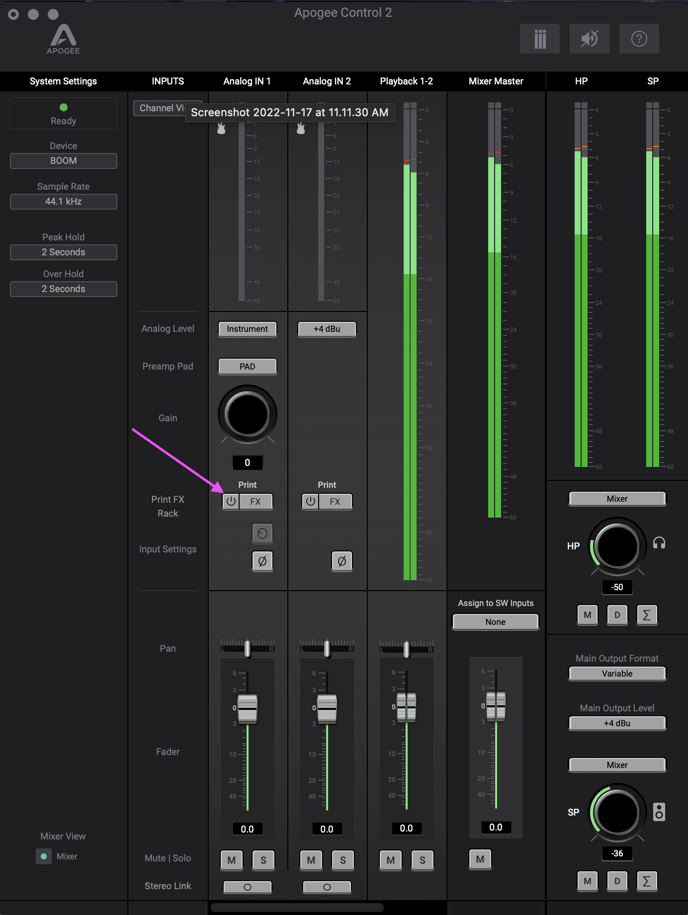688x915 pixels.
Task: Open the help question mark icon
Action: coord(639,39)
